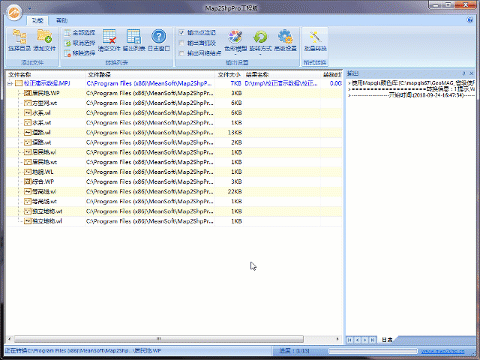Open the website link in status bar
480x360 pixels.
(442, 351)
